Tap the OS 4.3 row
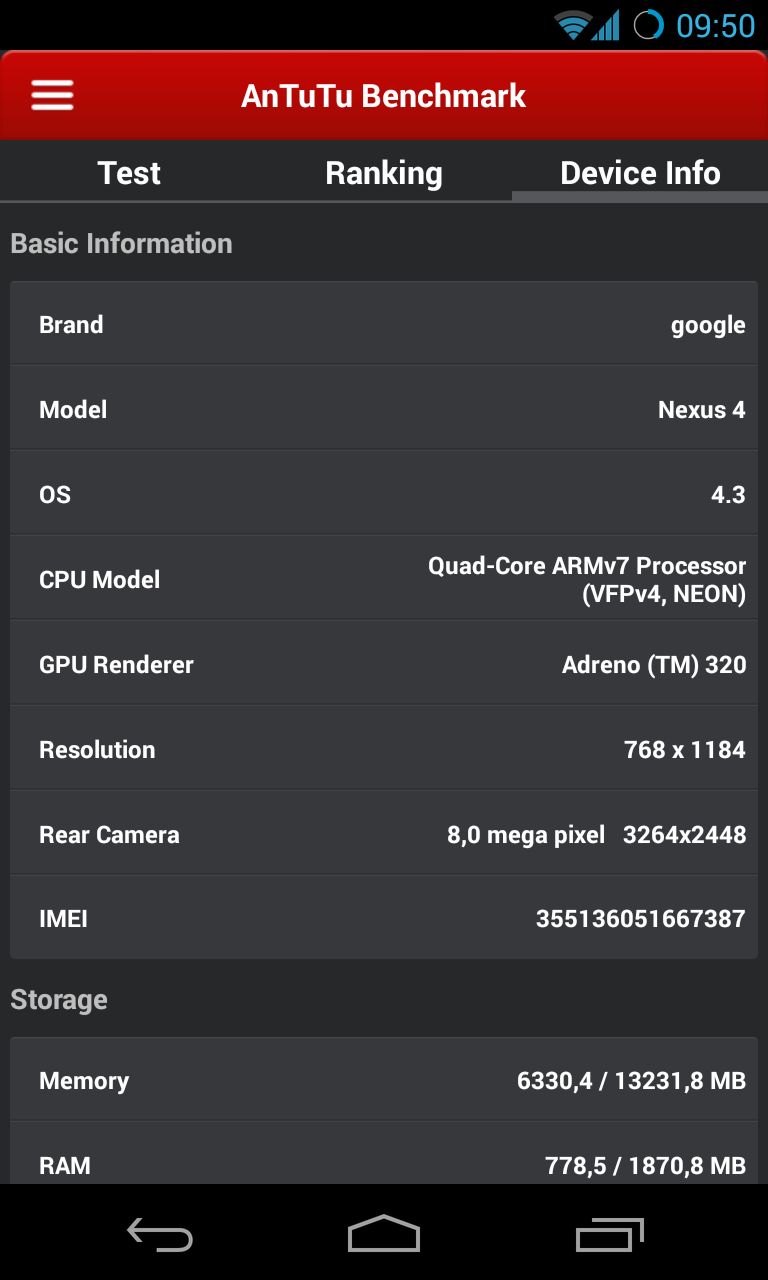This screenshot has height=1280, width=768. pyautogui.click(x=384, y=494)
